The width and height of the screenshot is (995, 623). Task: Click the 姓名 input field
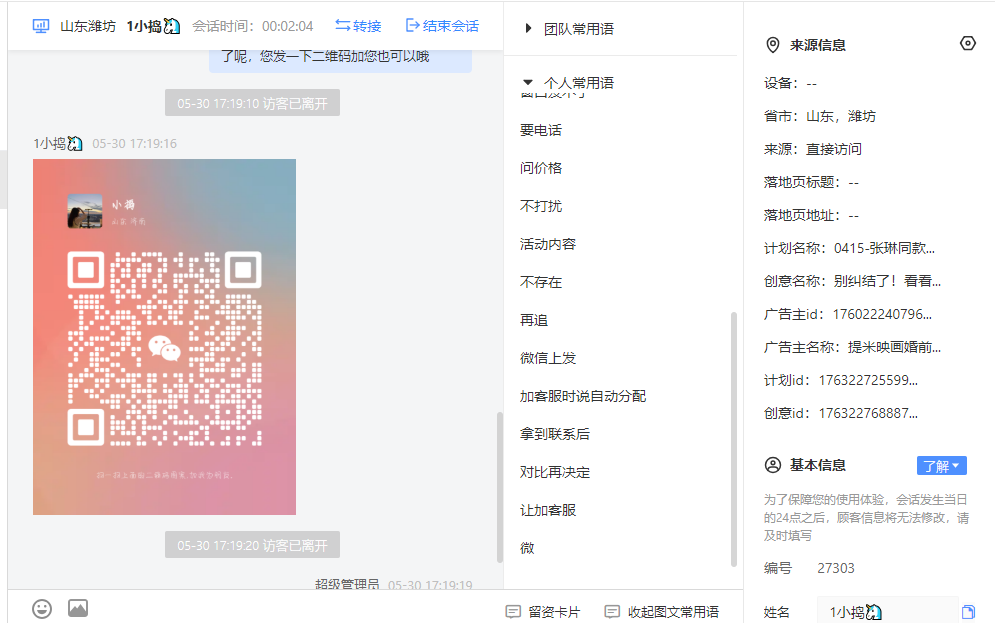click(887, 612)
